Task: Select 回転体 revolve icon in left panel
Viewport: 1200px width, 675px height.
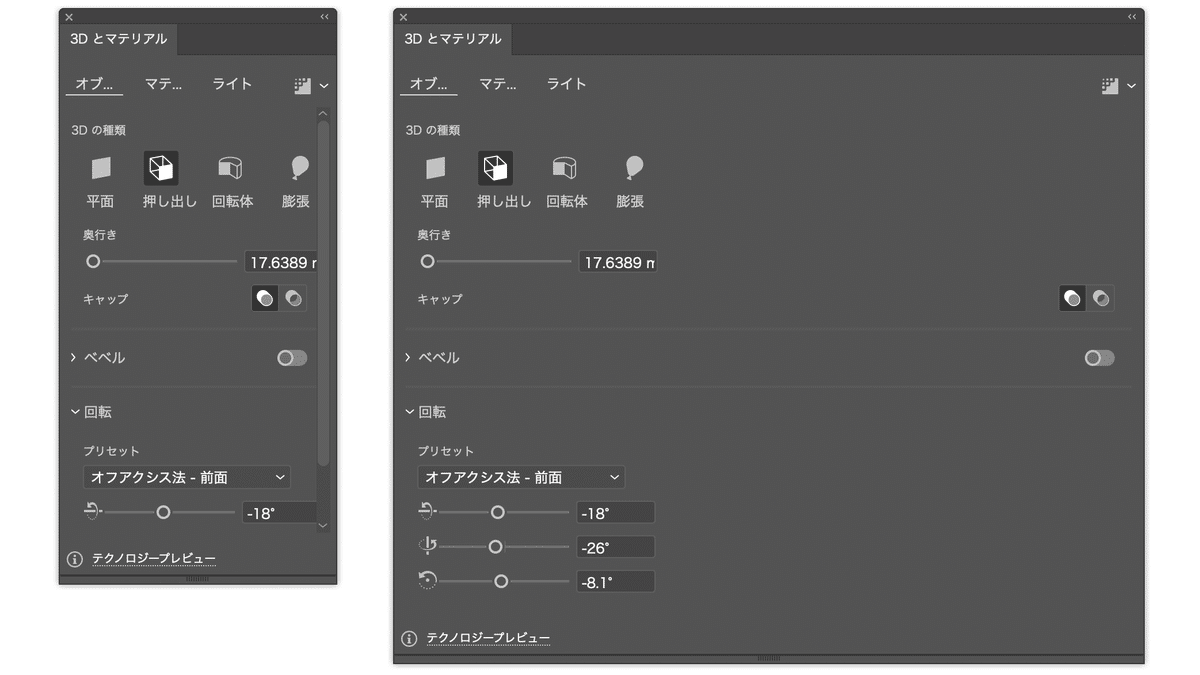Action: click(231, 168)
